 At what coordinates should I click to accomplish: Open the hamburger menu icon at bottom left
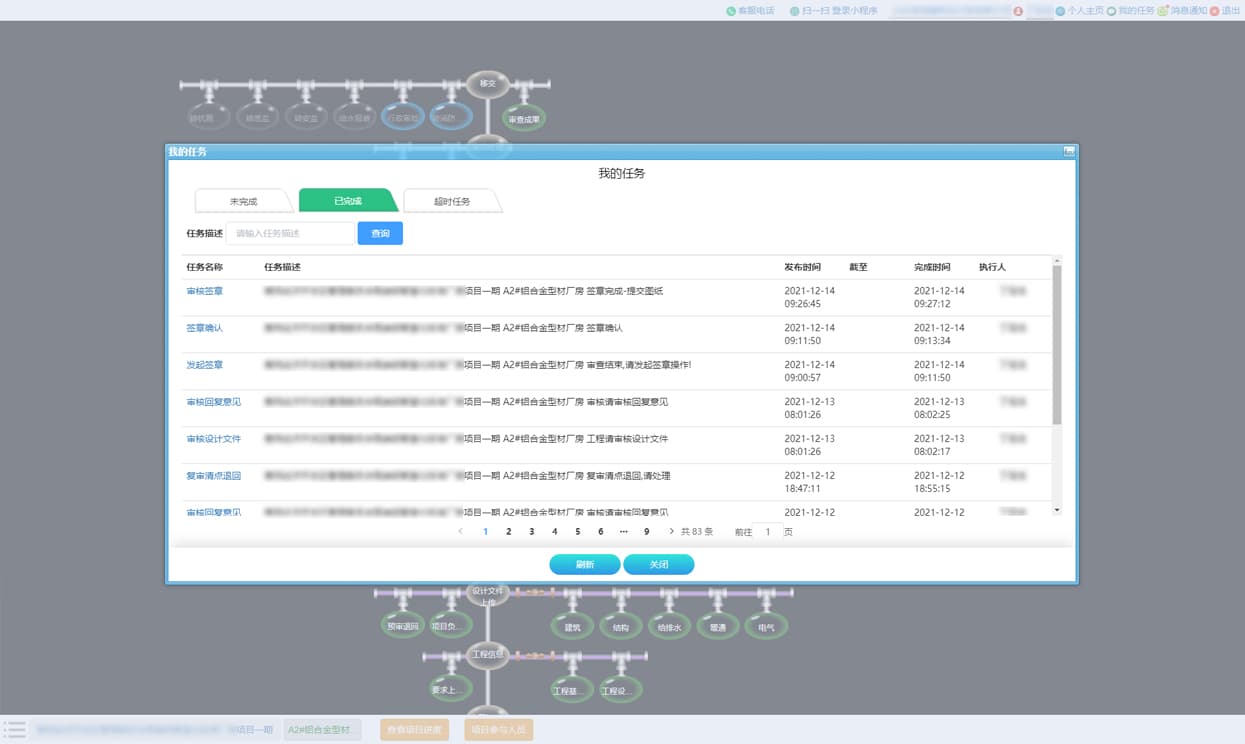coord(14,730)
